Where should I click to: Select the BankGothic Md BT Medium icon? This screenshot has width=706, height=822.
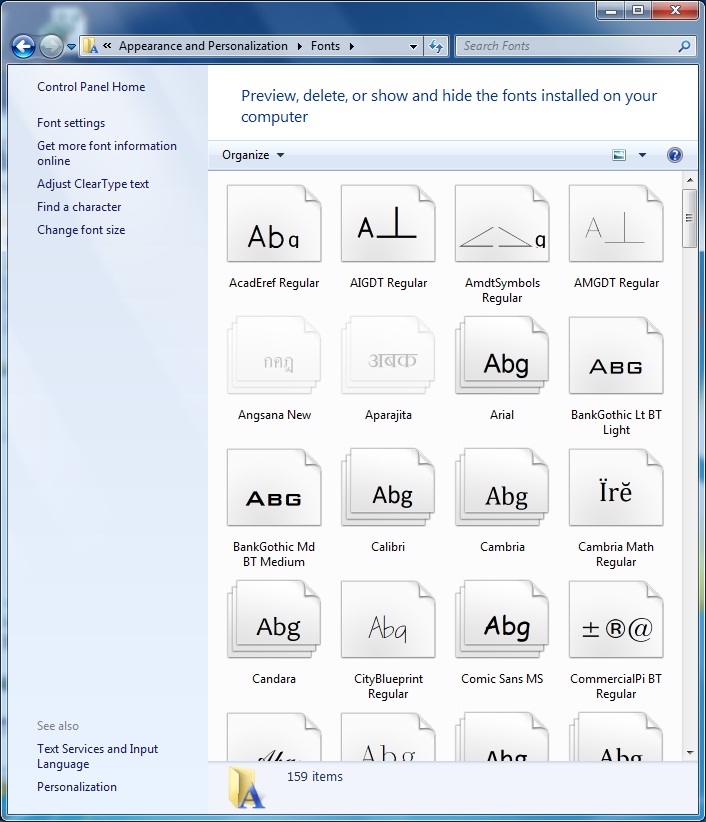pos(274,488)
